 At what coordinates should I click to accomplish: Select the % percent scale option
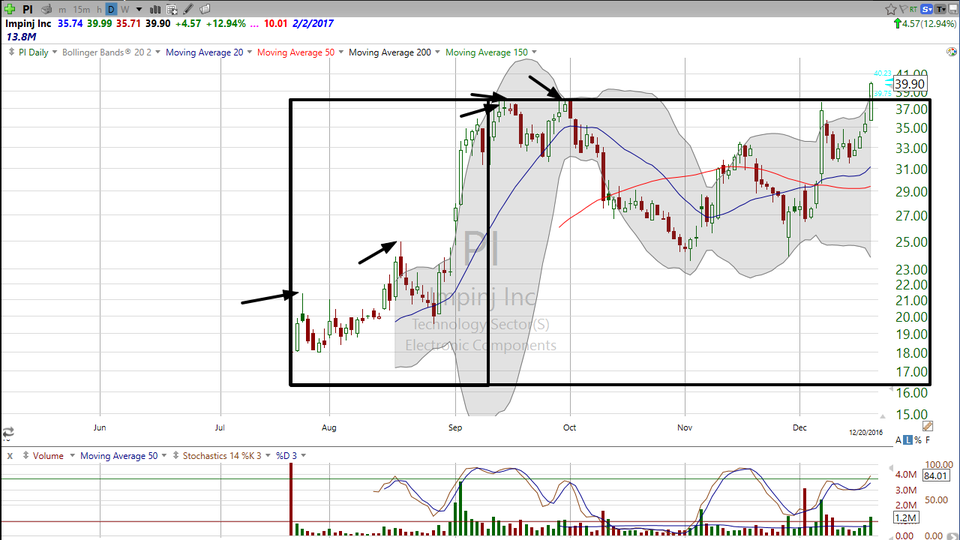point(918,440)
